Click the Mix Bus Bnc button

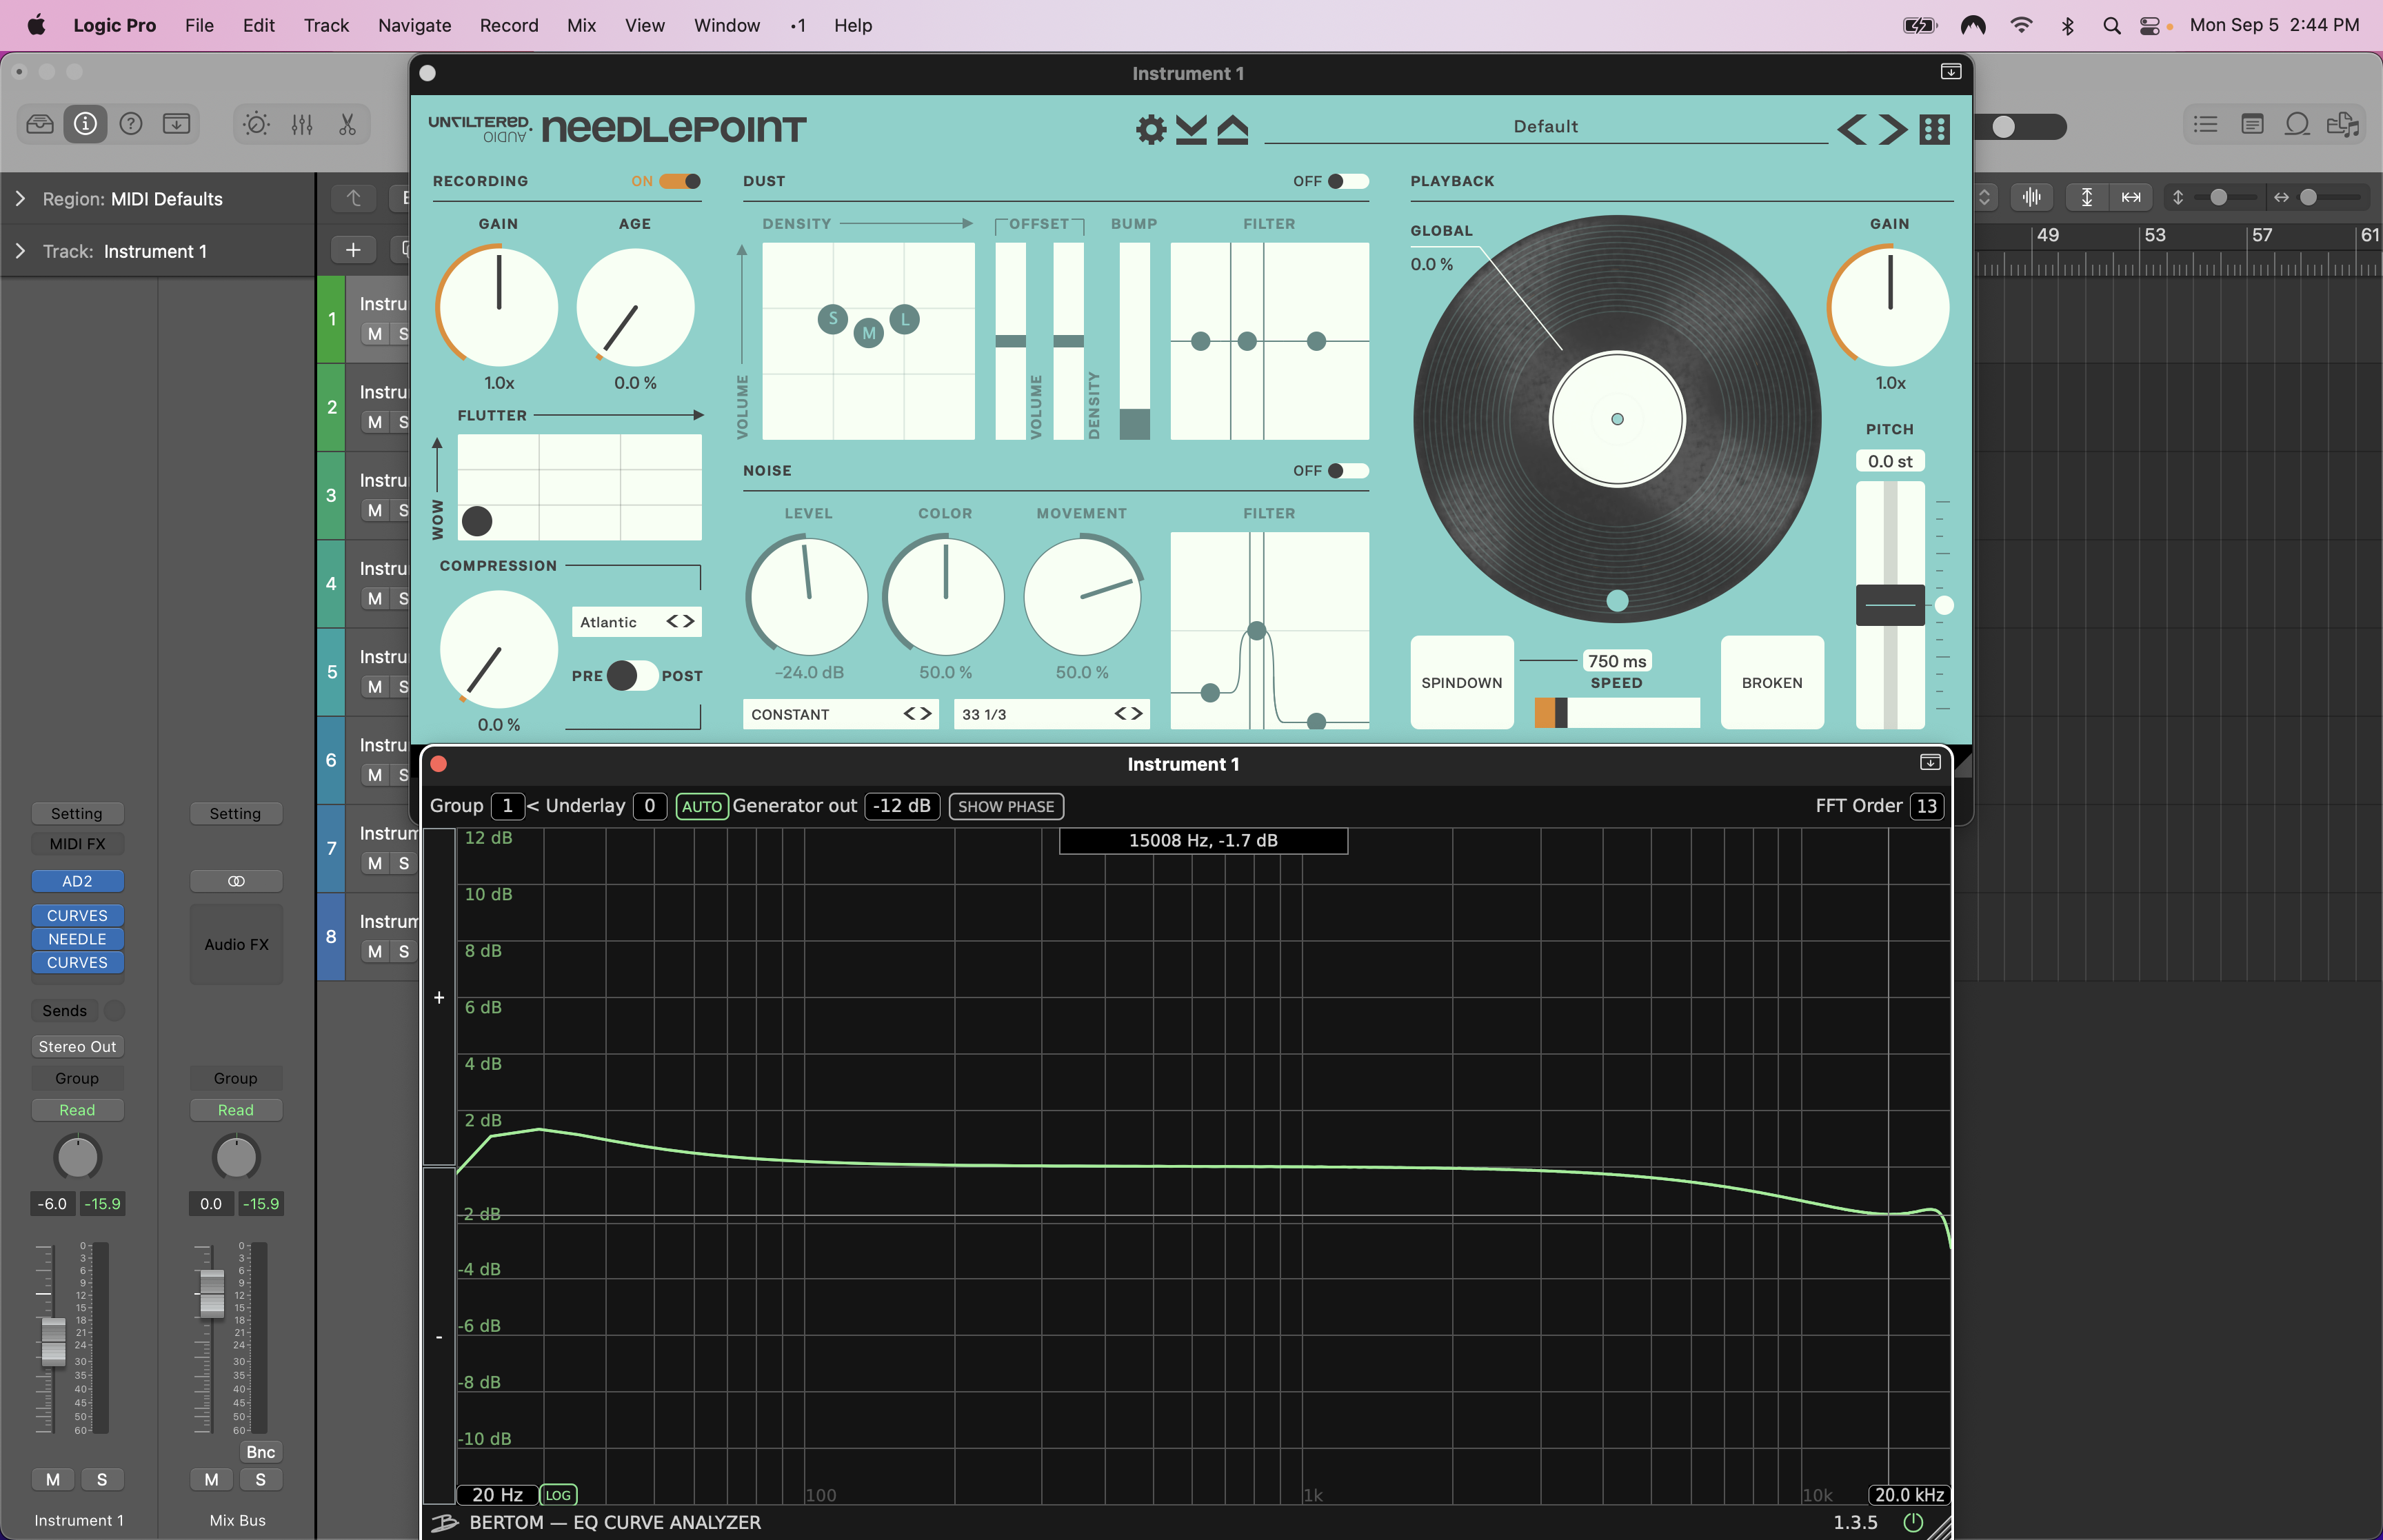pyautogui.click(x=260, y=1452)
